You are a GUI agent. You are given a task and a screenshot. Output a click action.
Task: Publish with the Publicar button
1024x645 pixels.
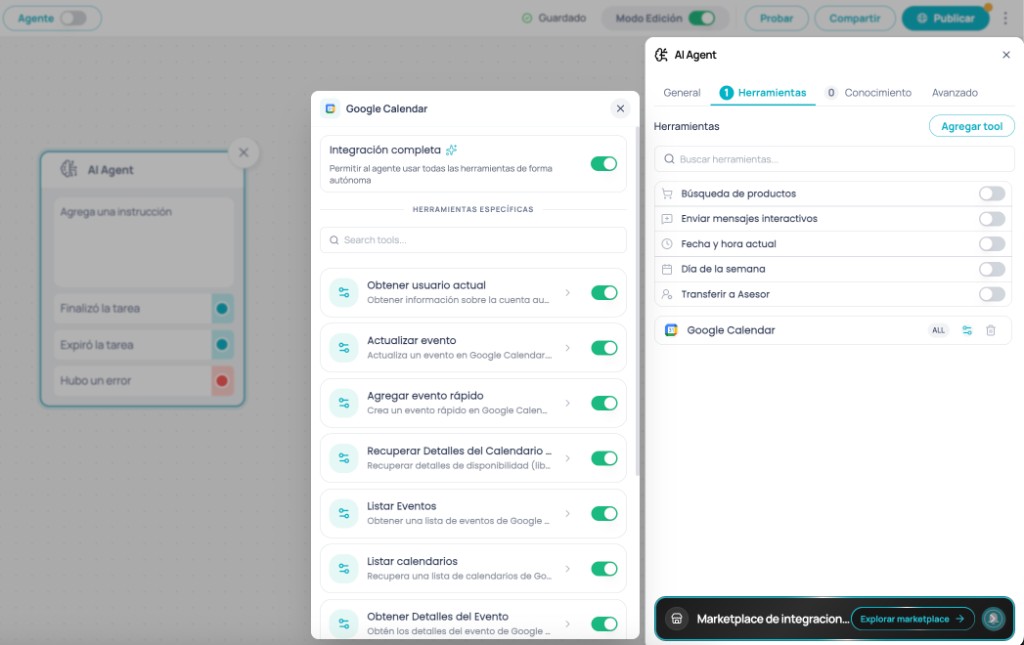coord(947,18)
